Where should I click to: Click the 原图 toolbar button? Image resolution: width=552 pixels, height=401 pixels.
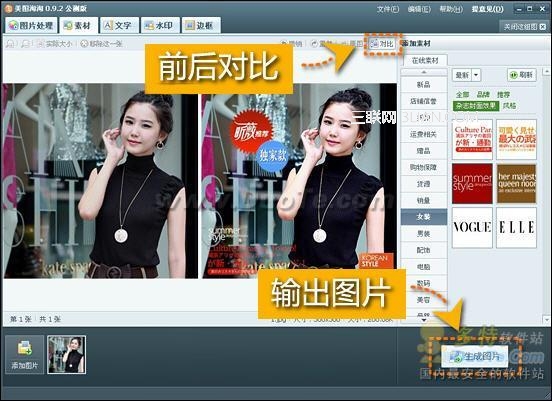coord(352,44)
